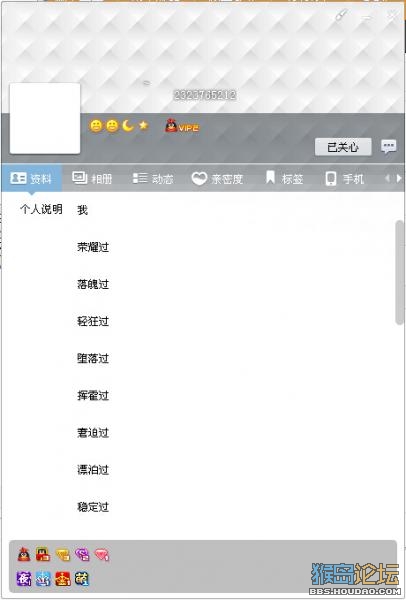The width and height of the screenshot is (406, 600).
Task: Click the 萌 badge icon
Action: tap(82, 579)
